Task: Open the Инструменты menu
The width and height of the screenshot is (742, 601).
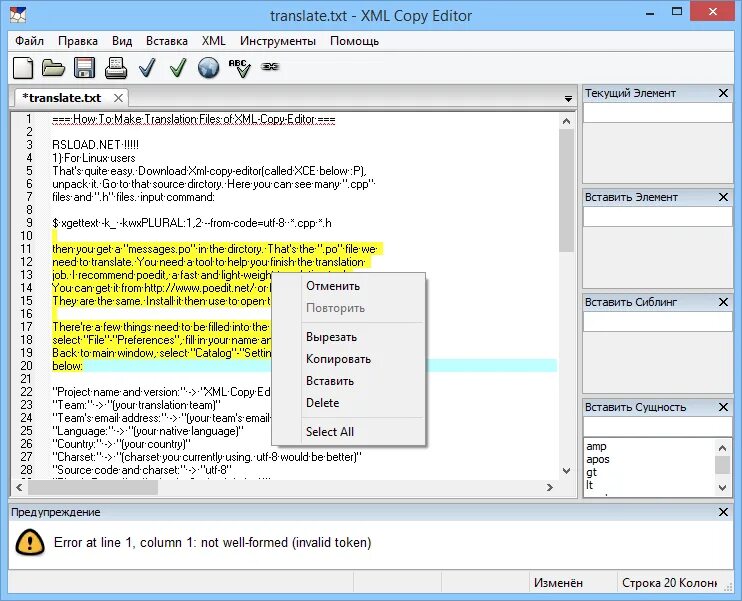Action: click(278, 41)
